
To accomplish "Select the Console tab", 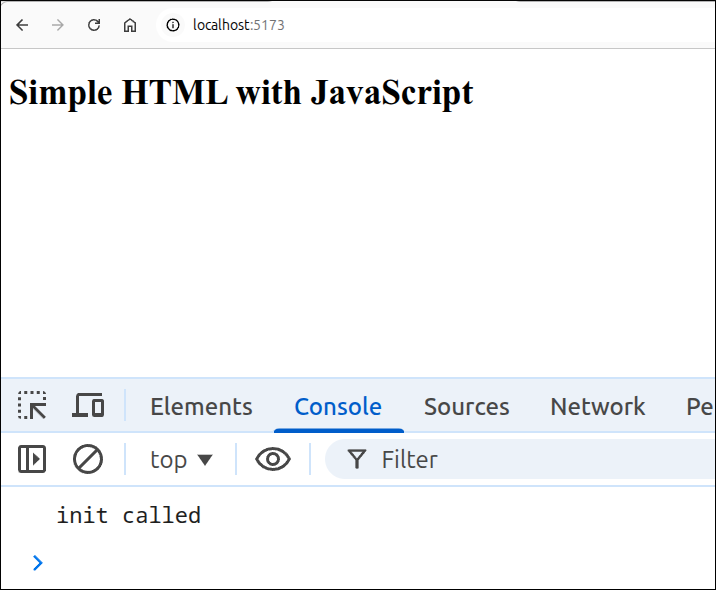I will click(x=338, y=406).
